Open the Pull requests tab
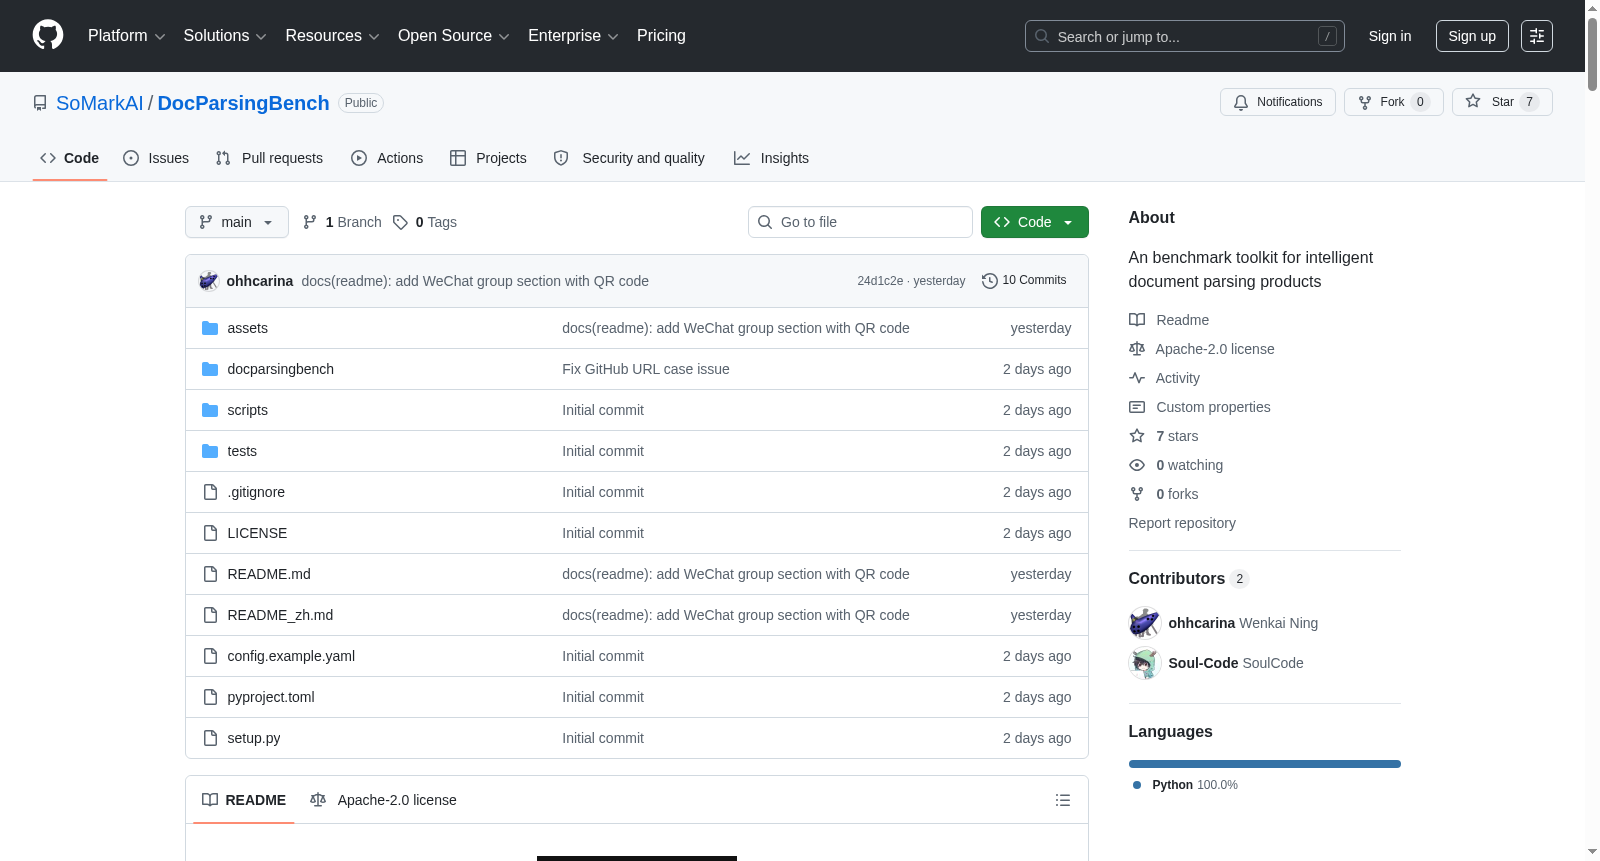The height and width of the screenshot is (861, 1600). pos(269,158)
